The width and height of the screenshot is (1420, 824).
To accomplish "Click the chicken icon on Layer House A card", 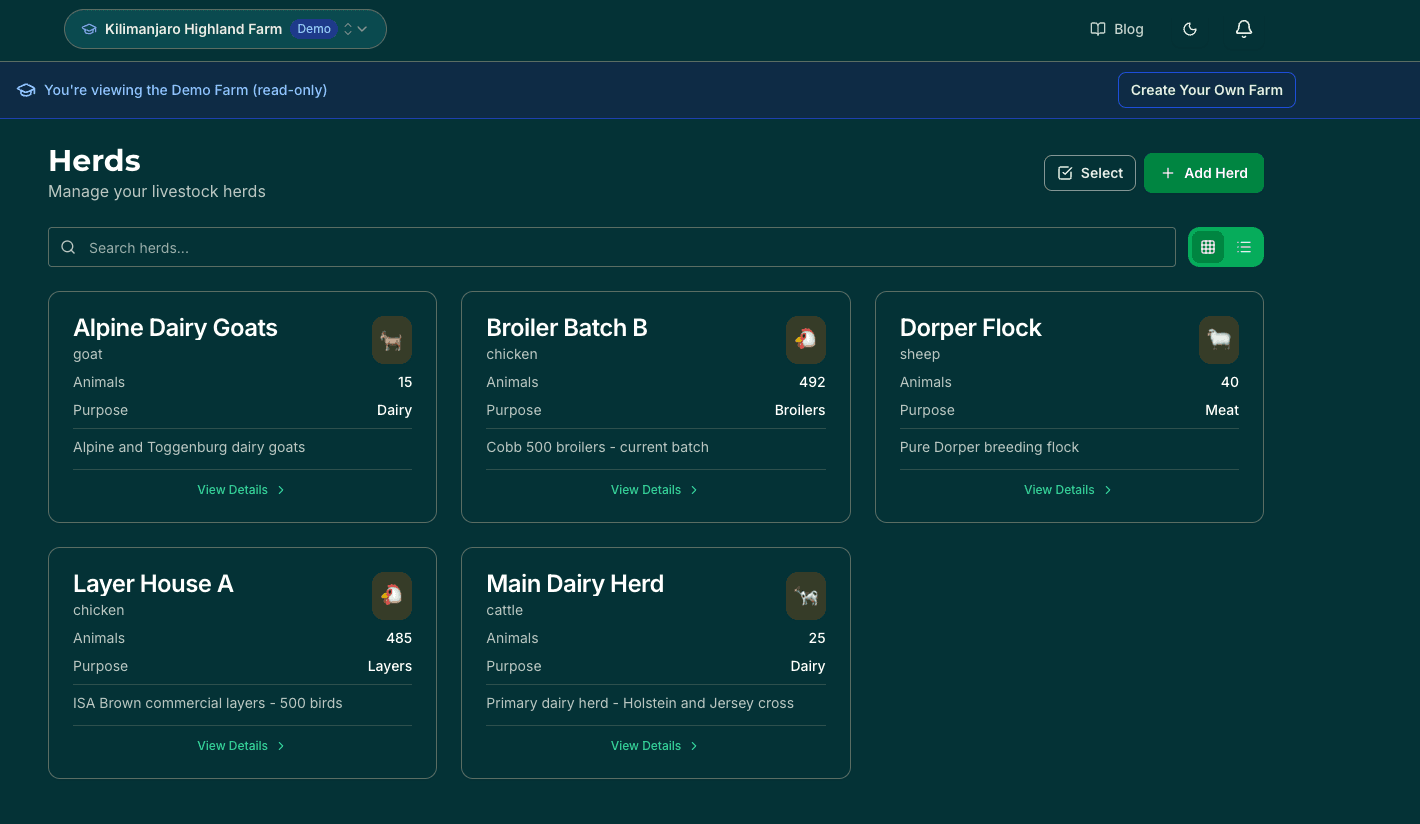I will tap(392, 596).
